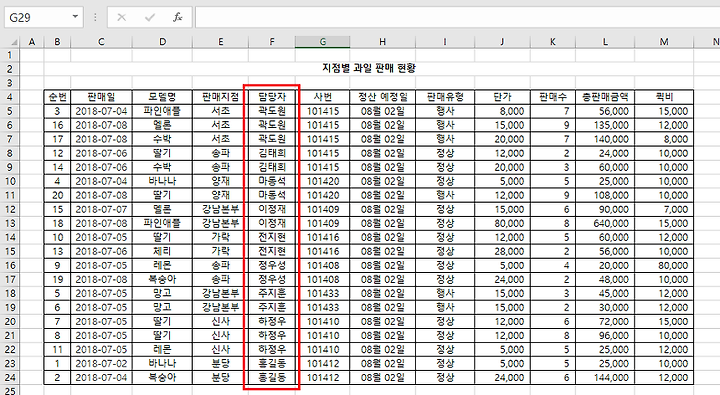
Task: Select column J header
Action: point(502,42)
